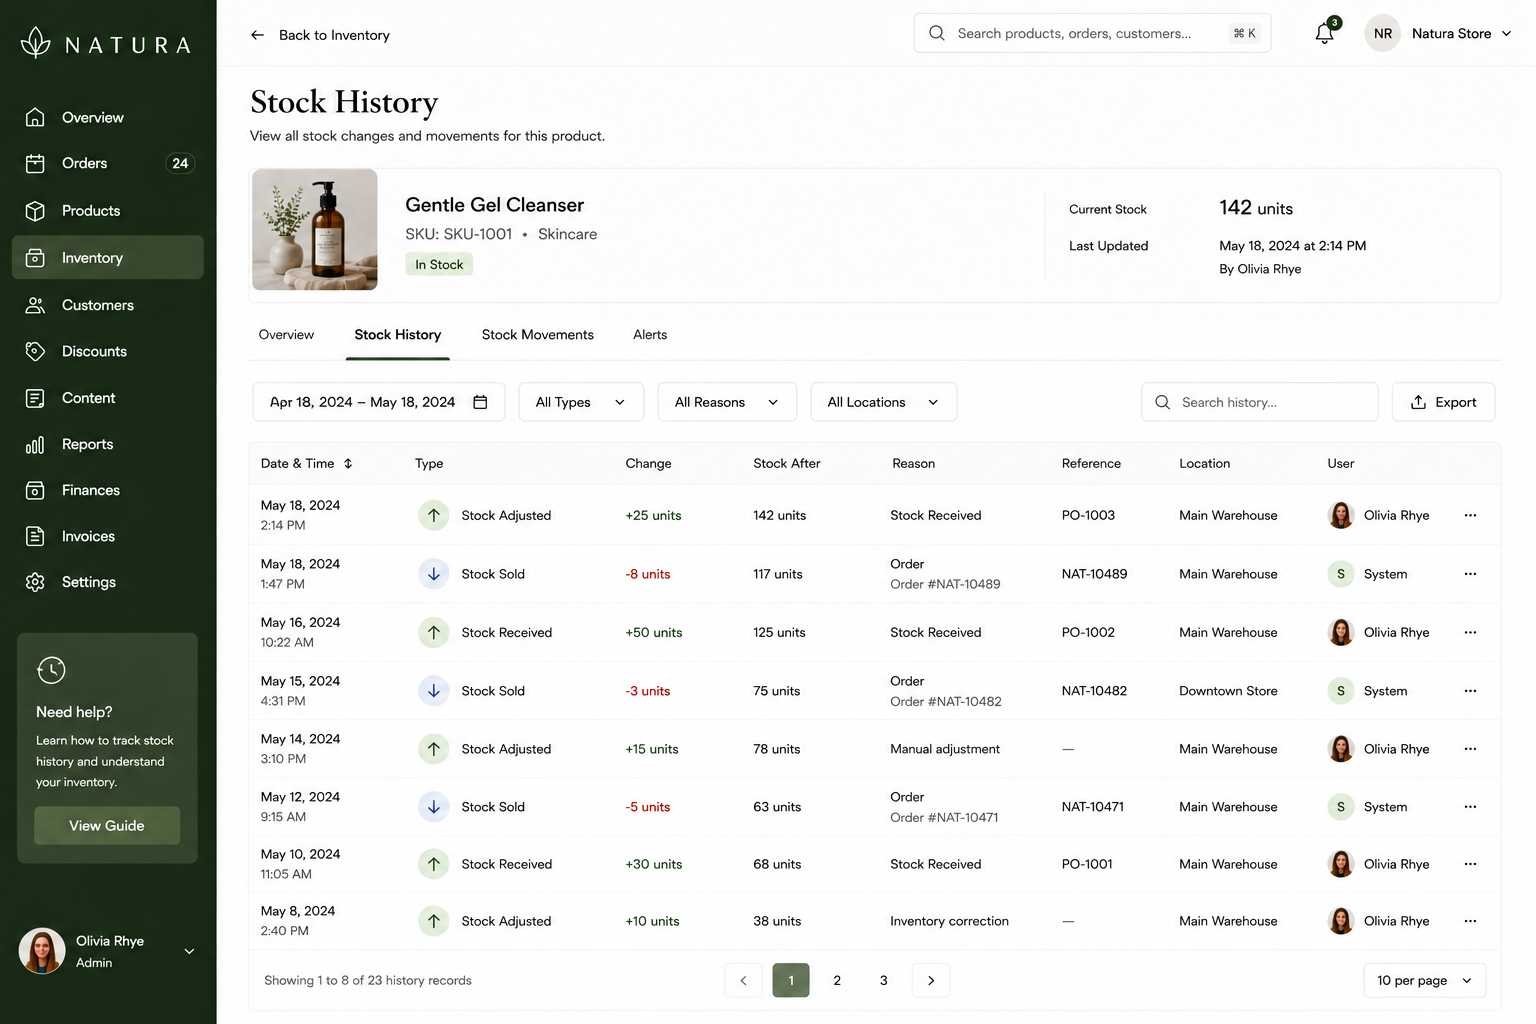This screenshot has height=1024, width=1536.
Task: Click reference PO-1003
Action: coord(1088,515)
